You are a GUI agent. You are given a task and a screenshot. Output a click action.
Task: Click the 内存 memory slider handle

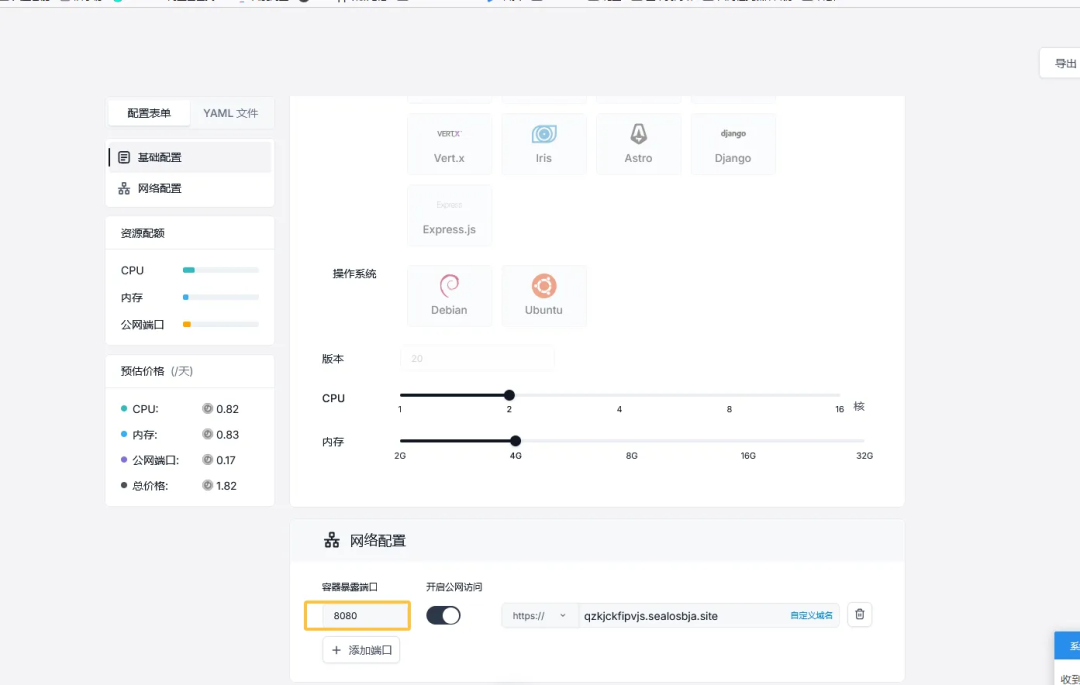click(x=515, y=440)
